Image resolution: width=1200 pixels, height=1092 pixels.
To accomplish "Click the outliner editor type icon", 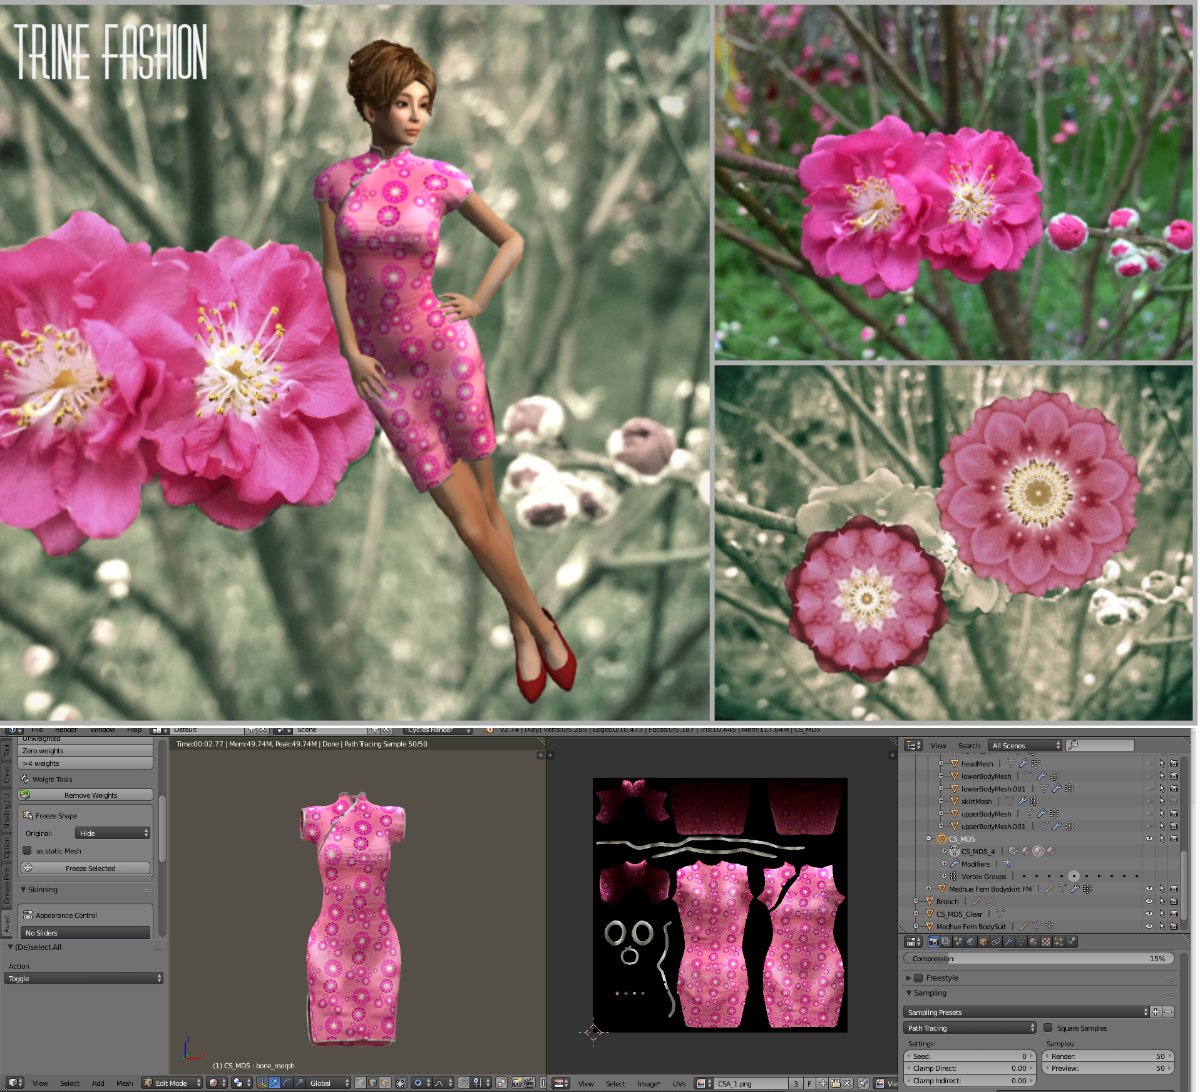I will tap(912, 745).
